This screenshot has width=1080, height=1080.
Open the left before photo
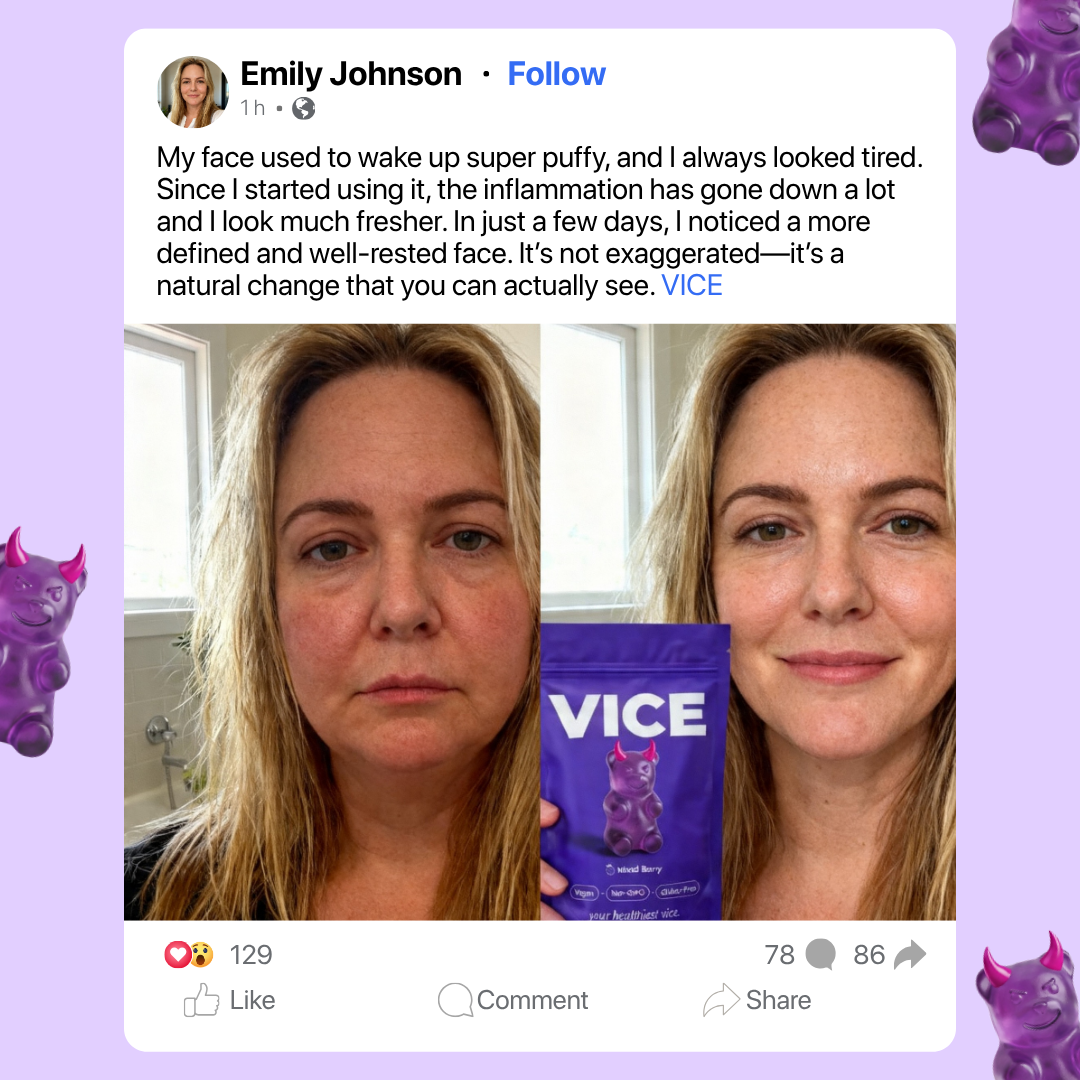point(332,622)
